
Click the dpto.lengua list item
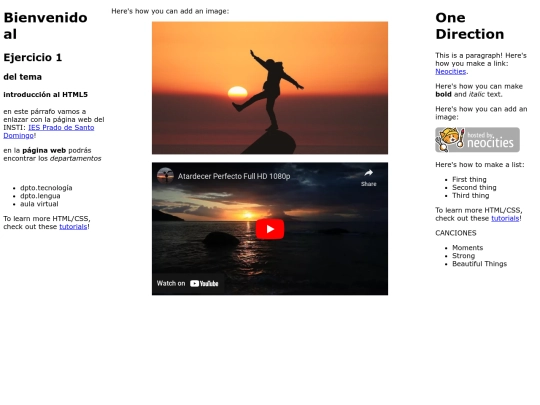[x=40, y=196]
